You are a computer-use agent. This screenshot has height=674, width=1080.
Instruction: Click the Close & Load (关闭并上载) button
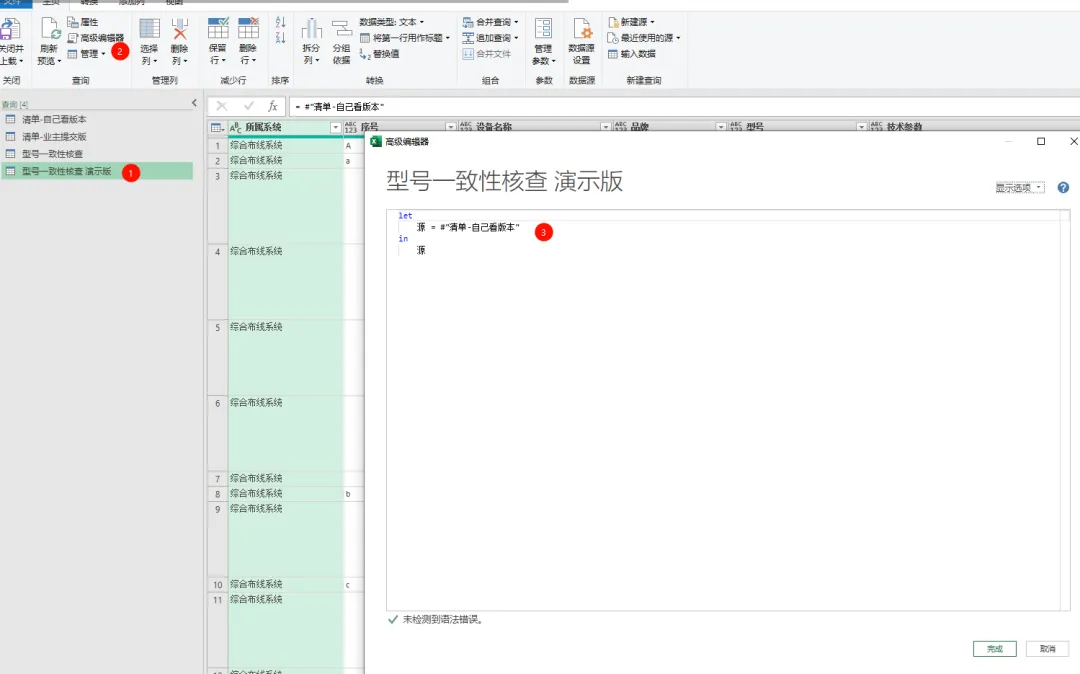pyautogui.click(x=10, y=42)
